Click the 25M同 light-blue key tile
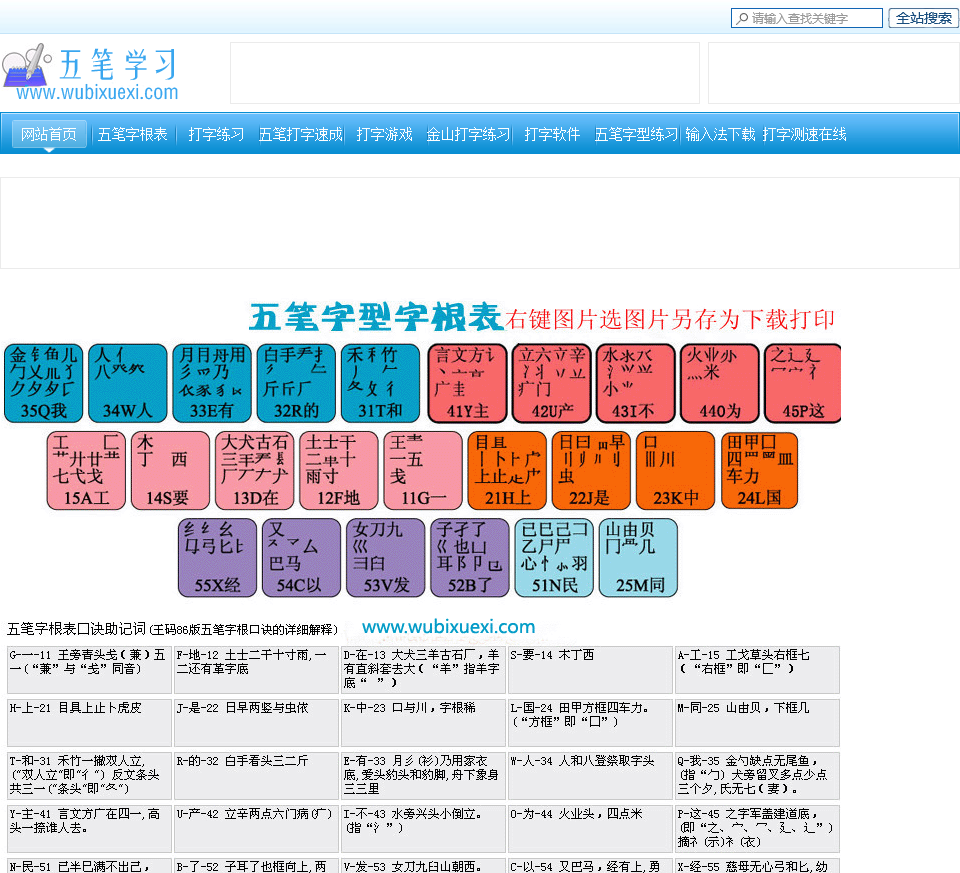 (639, 558)
